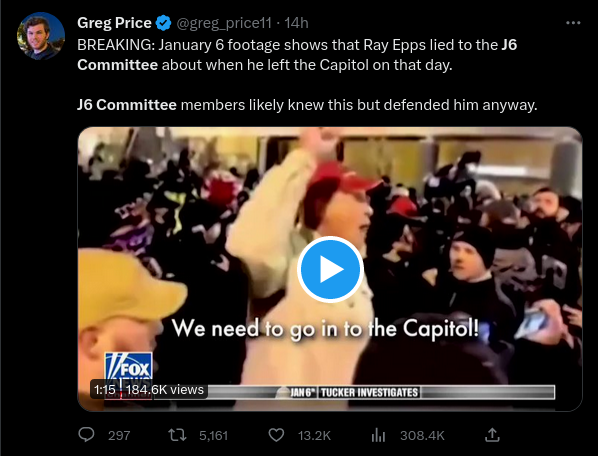
Task: Click the Tucker Investigates video banner
Action: [x=369, y=392]
